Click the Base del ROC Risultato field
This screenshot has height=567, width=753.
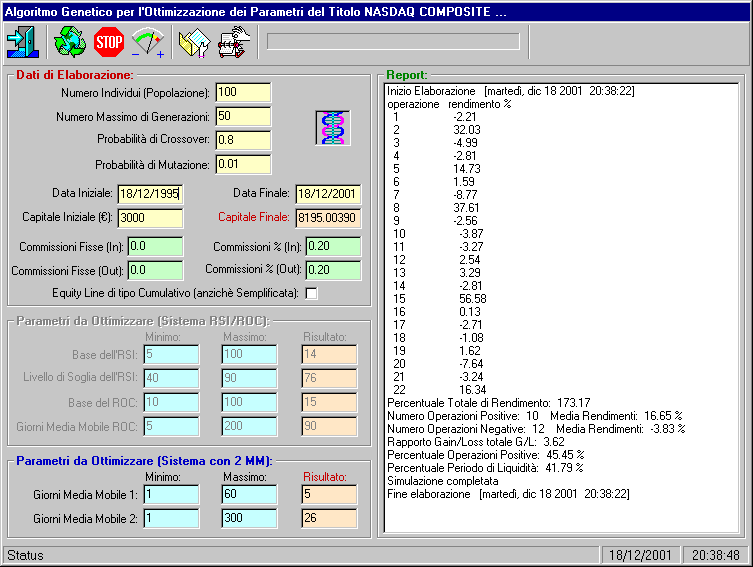pyautogui.click(x=329, y=402)
